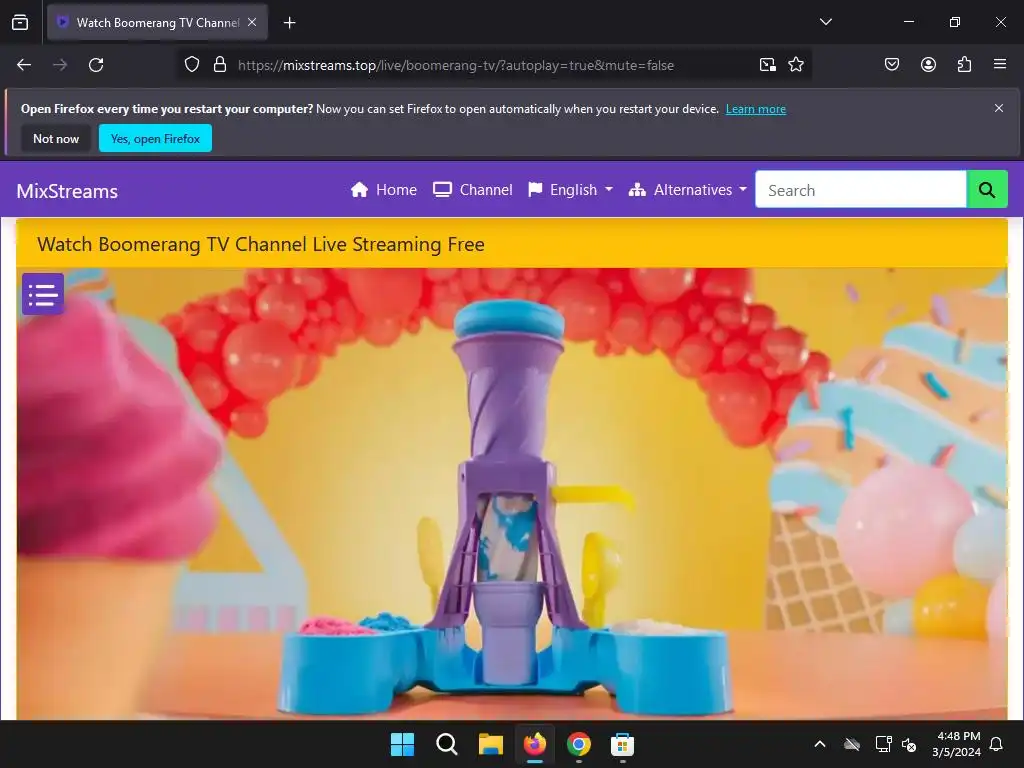Viewport: 1024px width, 768px height.
Task: Show hidden system tray icons
Action: click(x=820, y=744)
